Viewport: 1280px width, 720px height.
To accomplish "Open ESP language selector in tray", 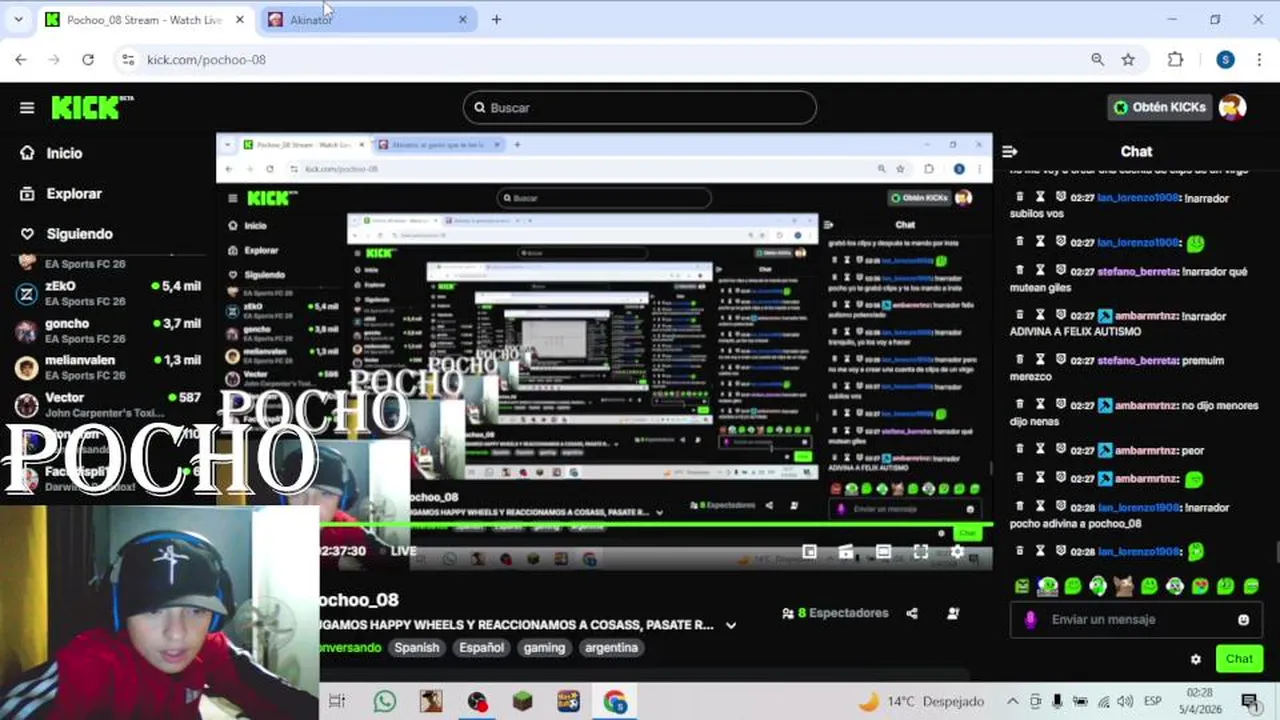I will [x=1152, y=702].
